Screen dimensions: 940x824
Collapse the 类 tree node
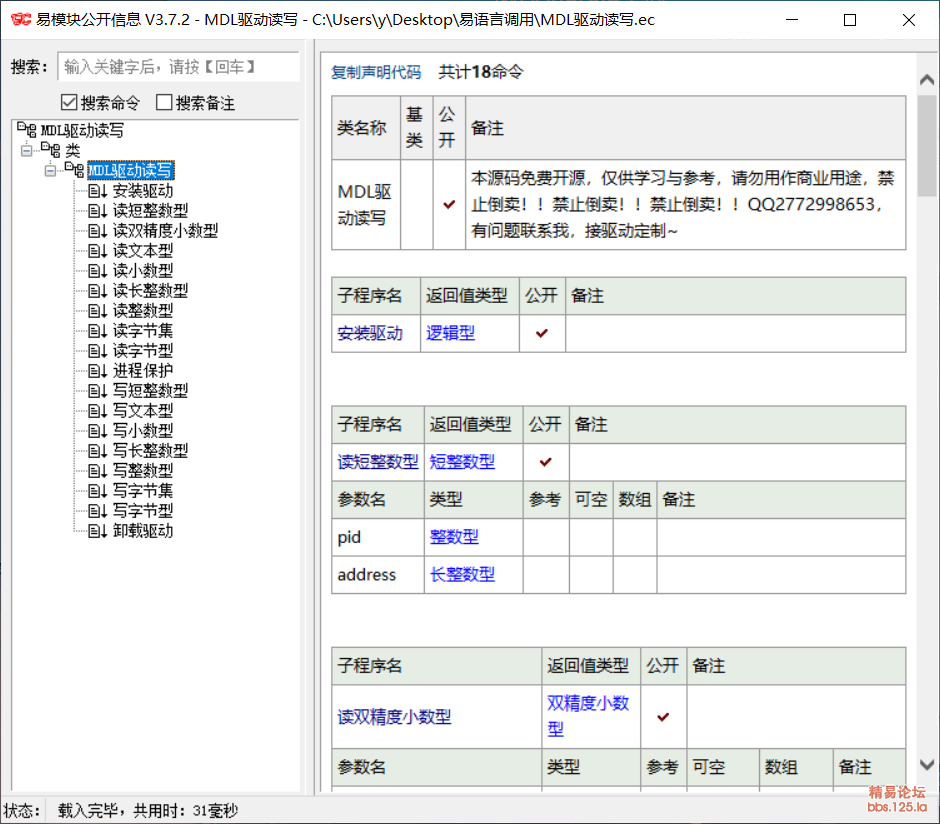tap(26, 151)
